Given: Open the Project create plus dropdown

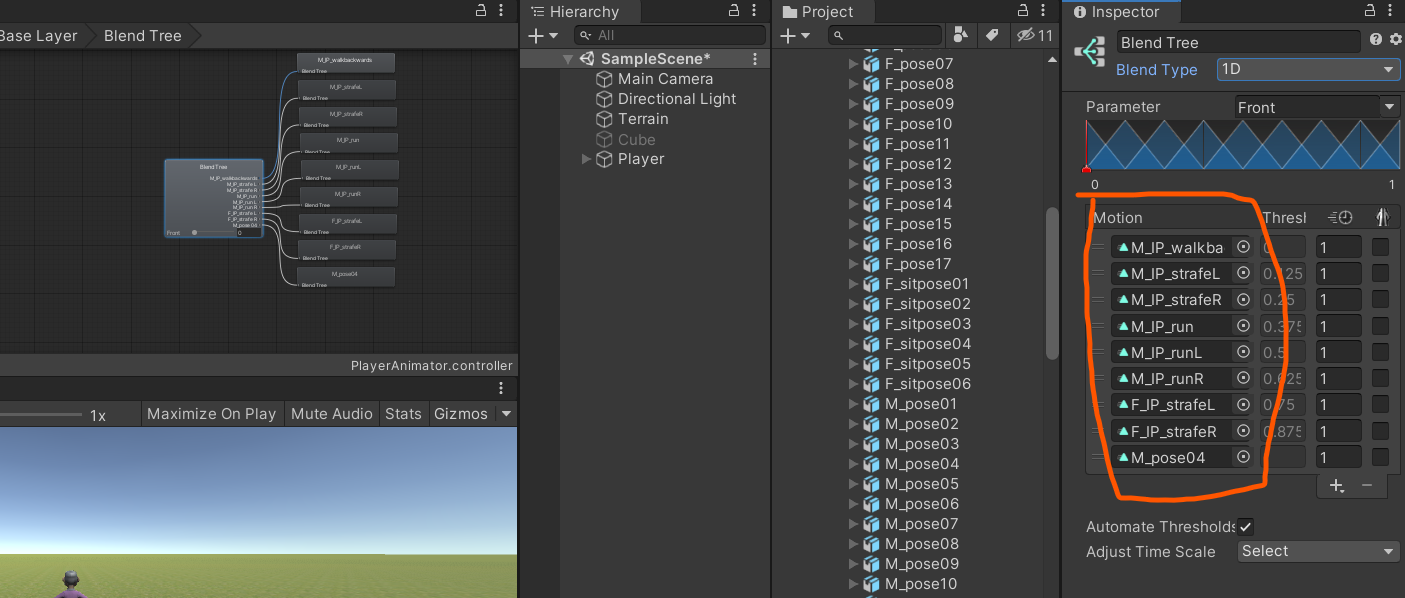Looking at the screenshot, I should click(793, 35).
